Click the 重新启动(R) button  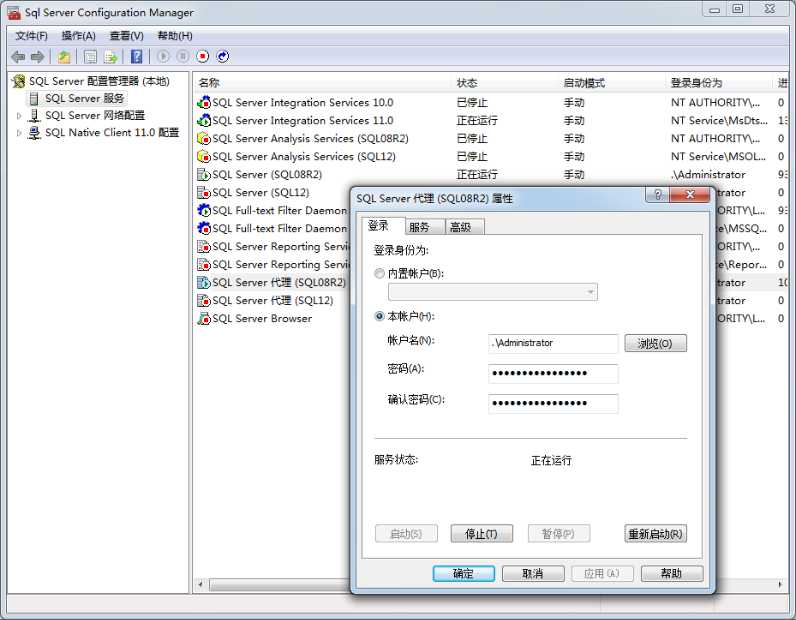tap(655, 534)
